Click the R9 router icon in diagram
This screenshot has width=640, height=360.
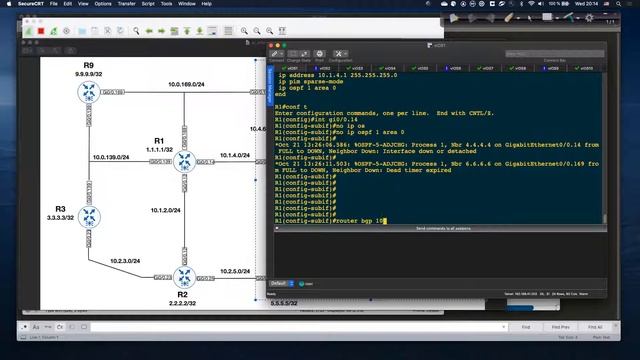[x=89, y=92]
